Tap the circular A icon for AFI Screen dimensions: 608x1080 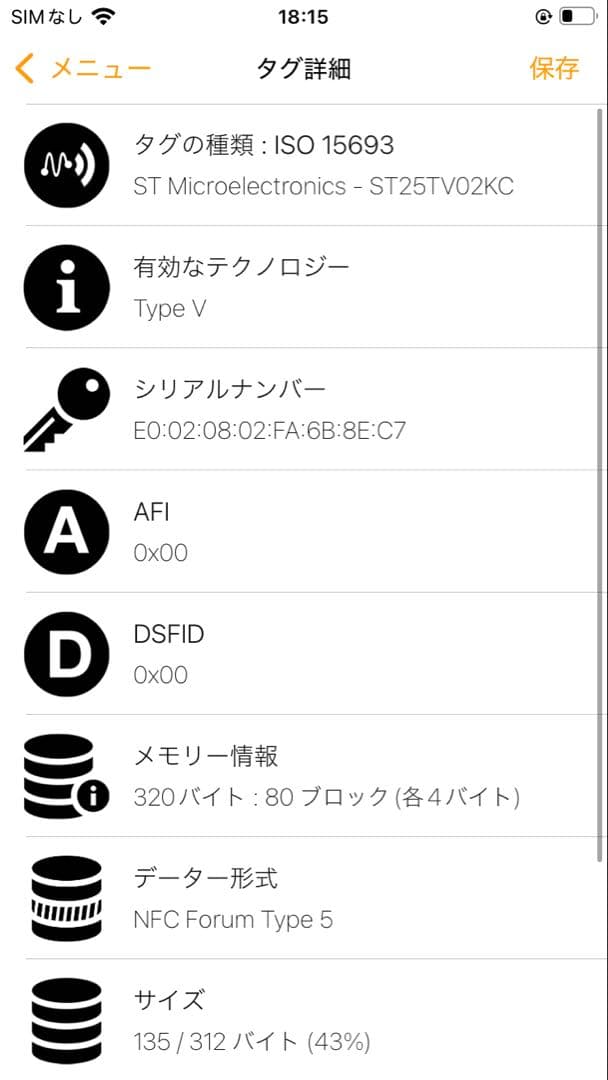click(x=66, y=531)
